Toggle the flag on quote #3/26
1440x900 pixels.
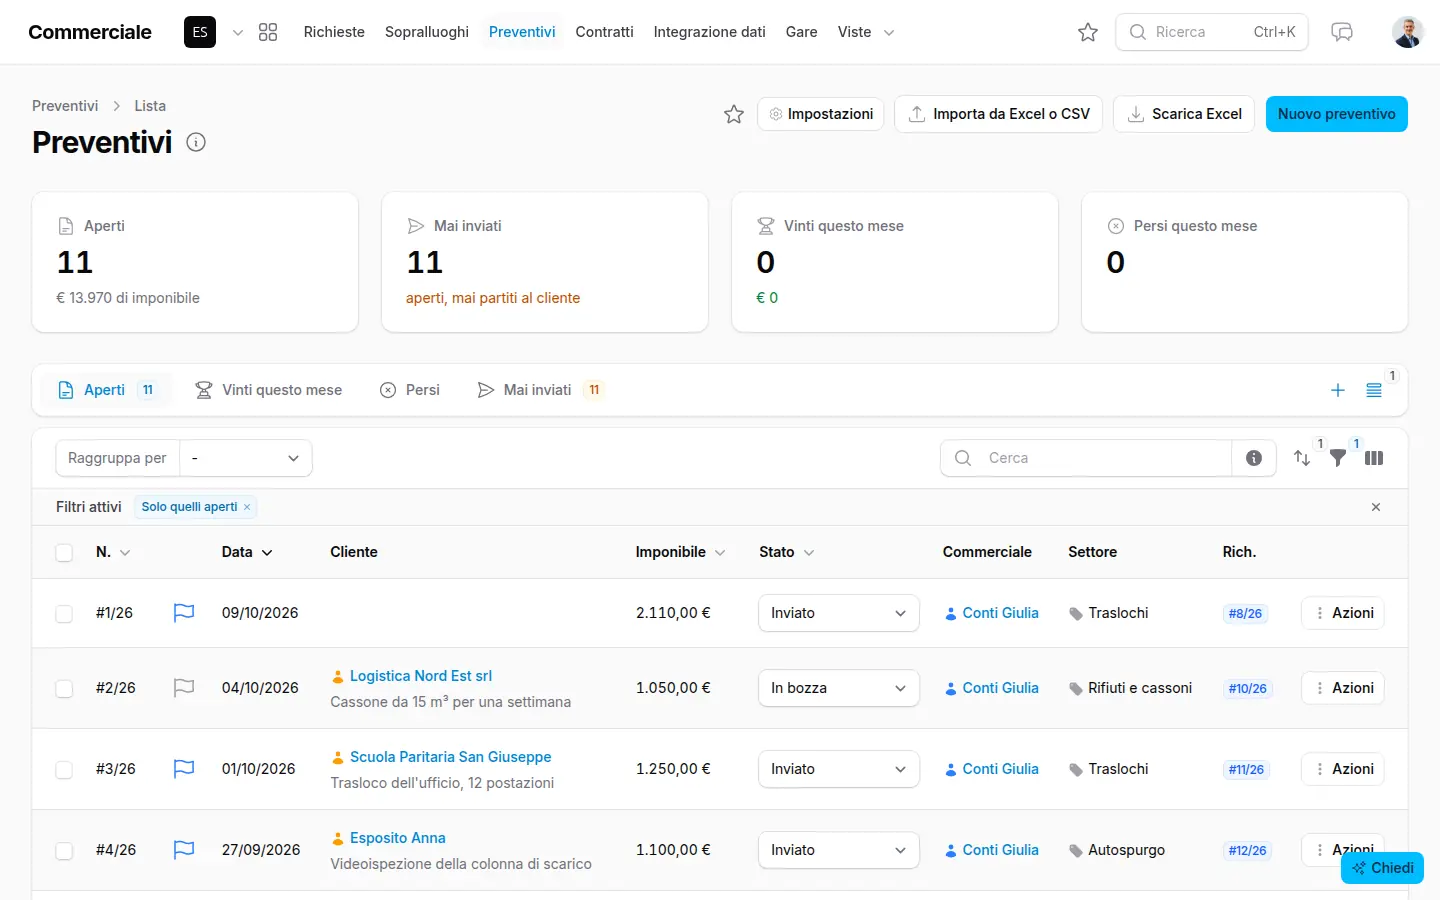click(x=184, y=769)
